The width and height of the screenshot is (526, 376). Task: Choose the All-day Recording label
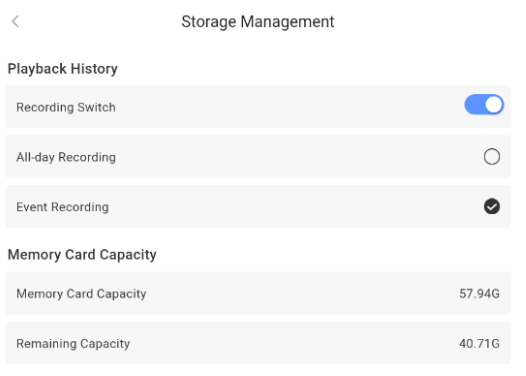pyautogui.click(x=66, y=157)
